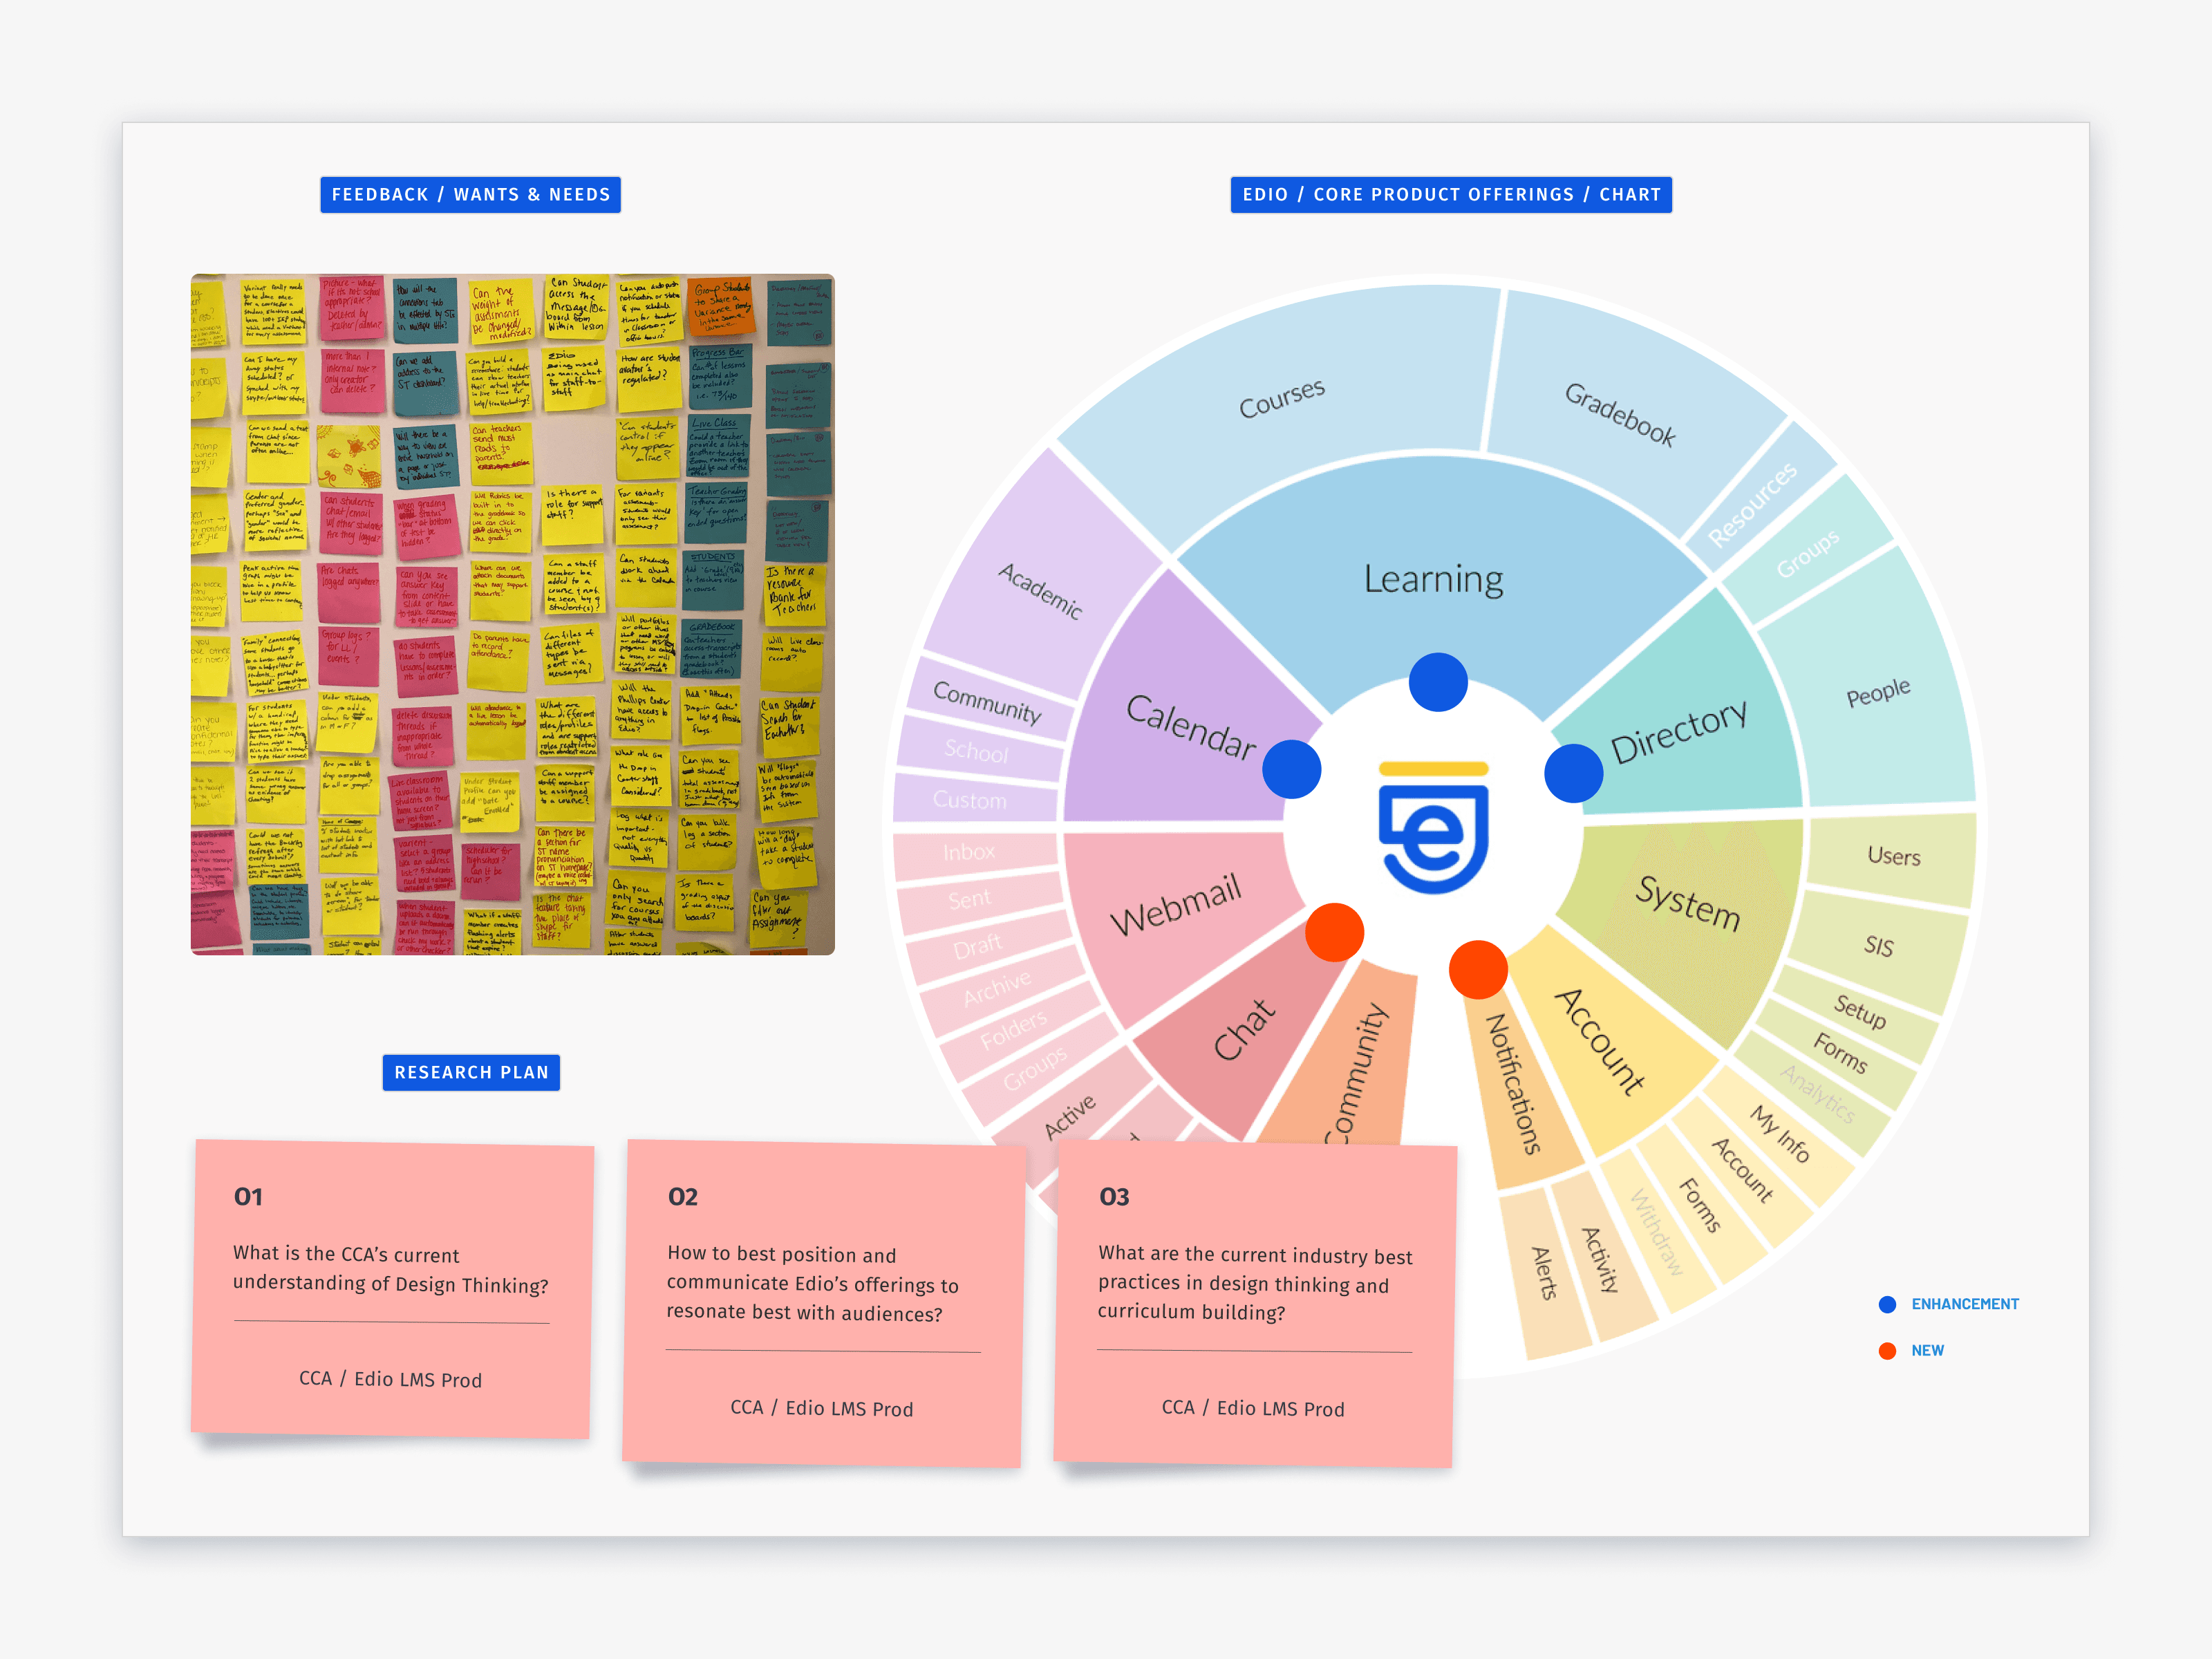Select the pink Groups segment below Folders
The image size is (2212, 1659).
tap(1035, 1069)
